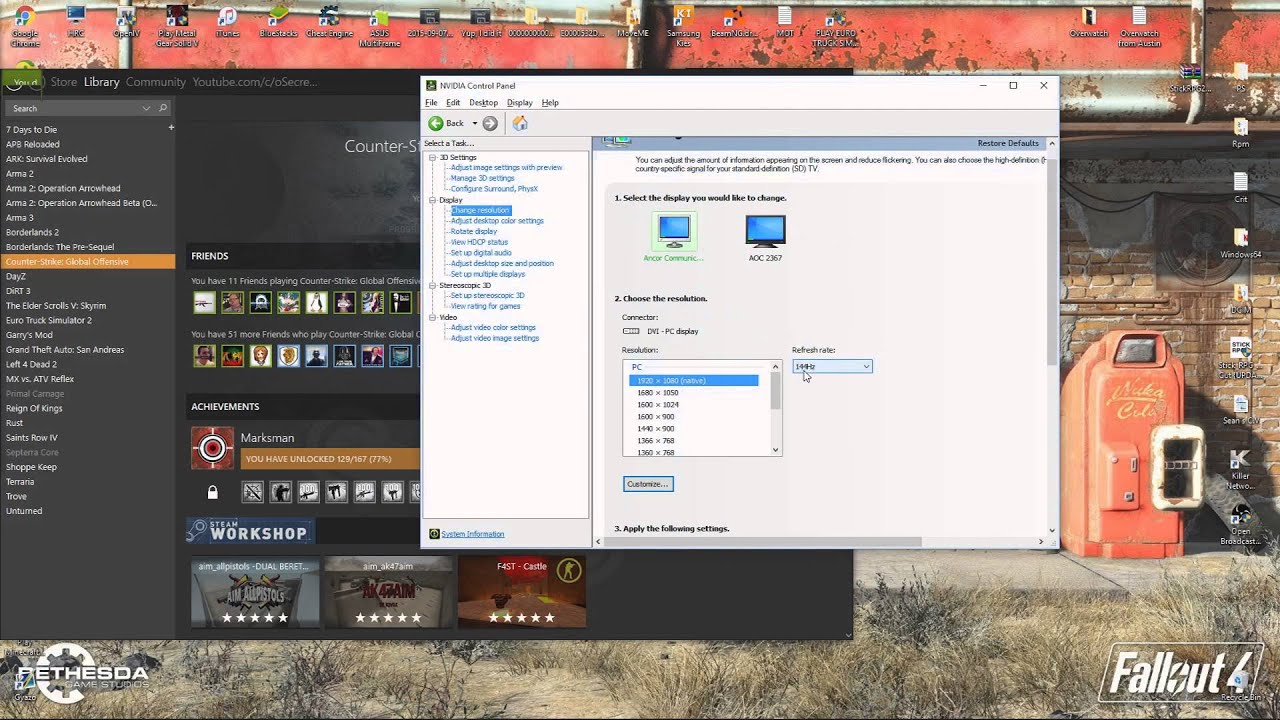Click the Forward arrow in NVIDIA toolbar
The width and height of the screenshot is (1280, 720).
tap(490, 123)
